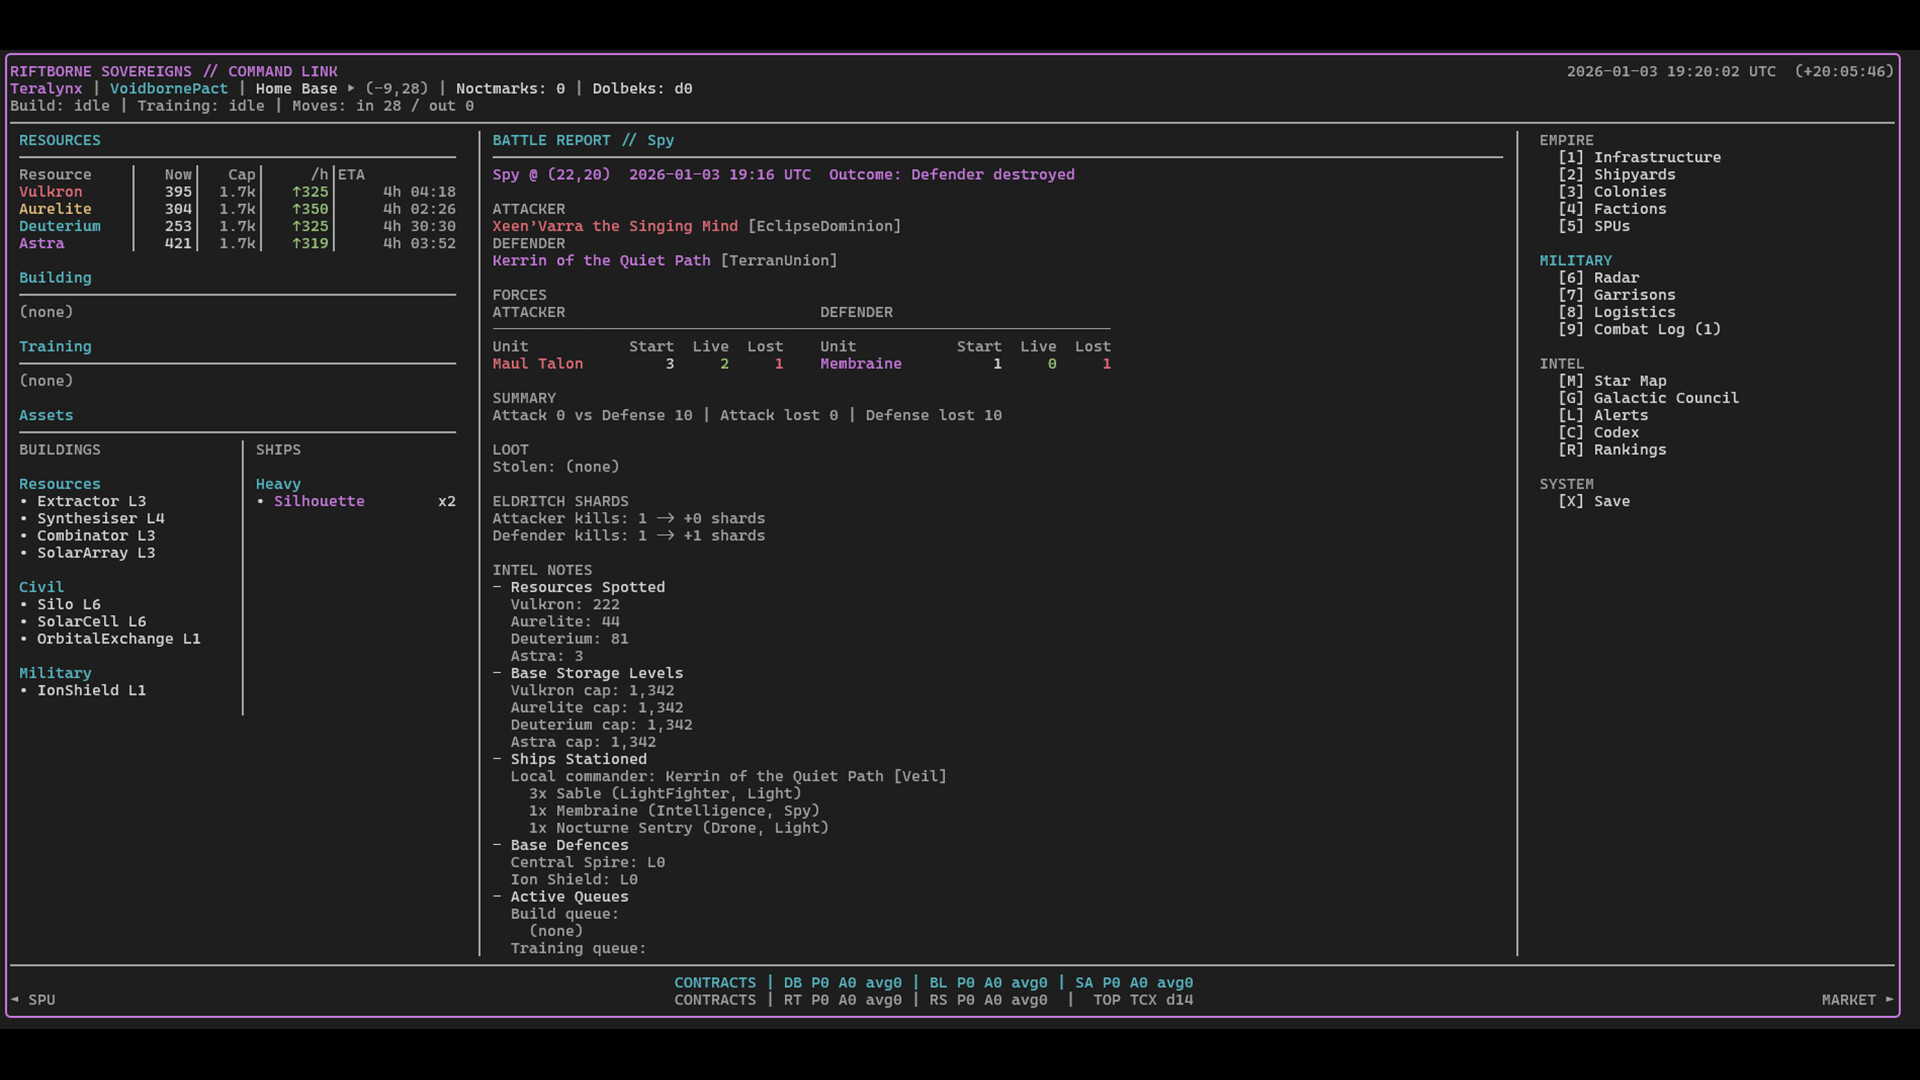This screenshot has width=1920, height=1080.
Task: Open the CONTRACTS section
Action: pos(716,982)
